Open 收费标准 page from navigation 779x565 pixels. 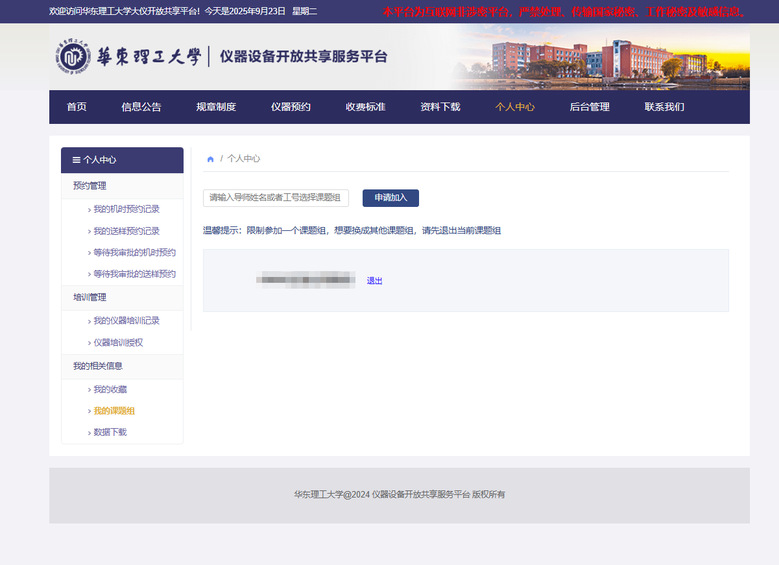tap(365, 107)
